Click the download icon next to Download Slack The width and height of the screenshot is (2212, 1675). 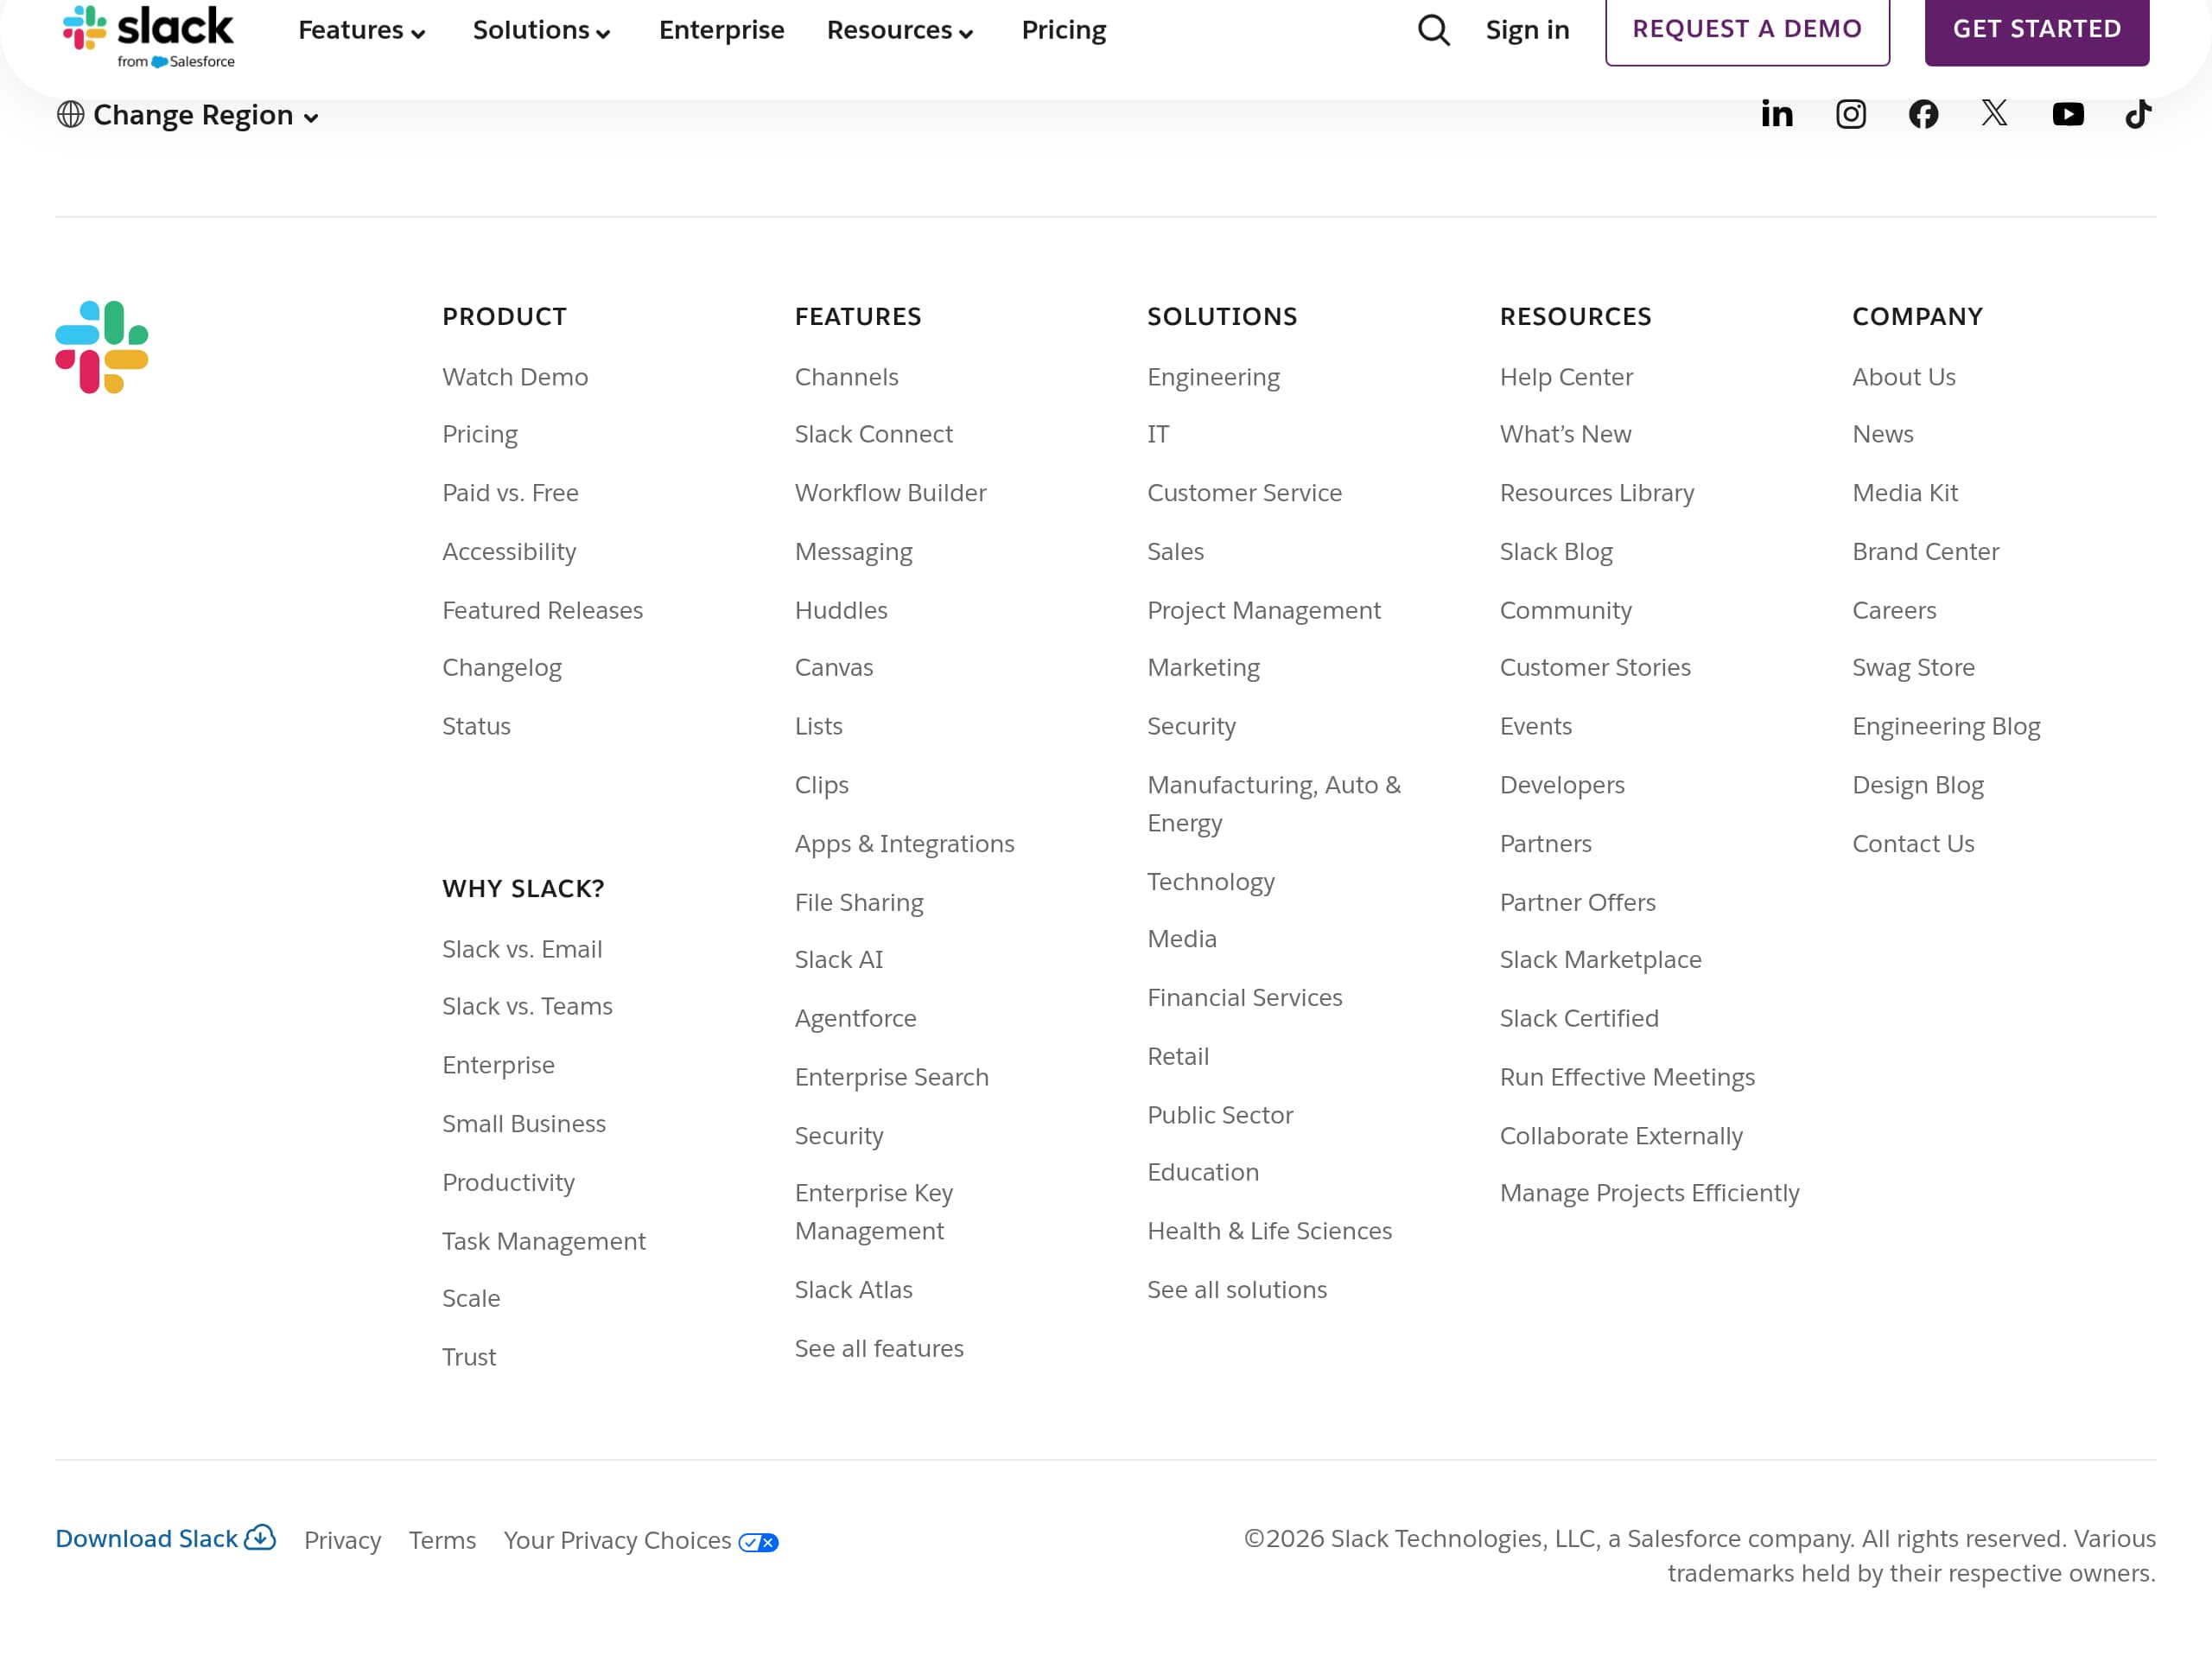click(x=261, y=1538)
